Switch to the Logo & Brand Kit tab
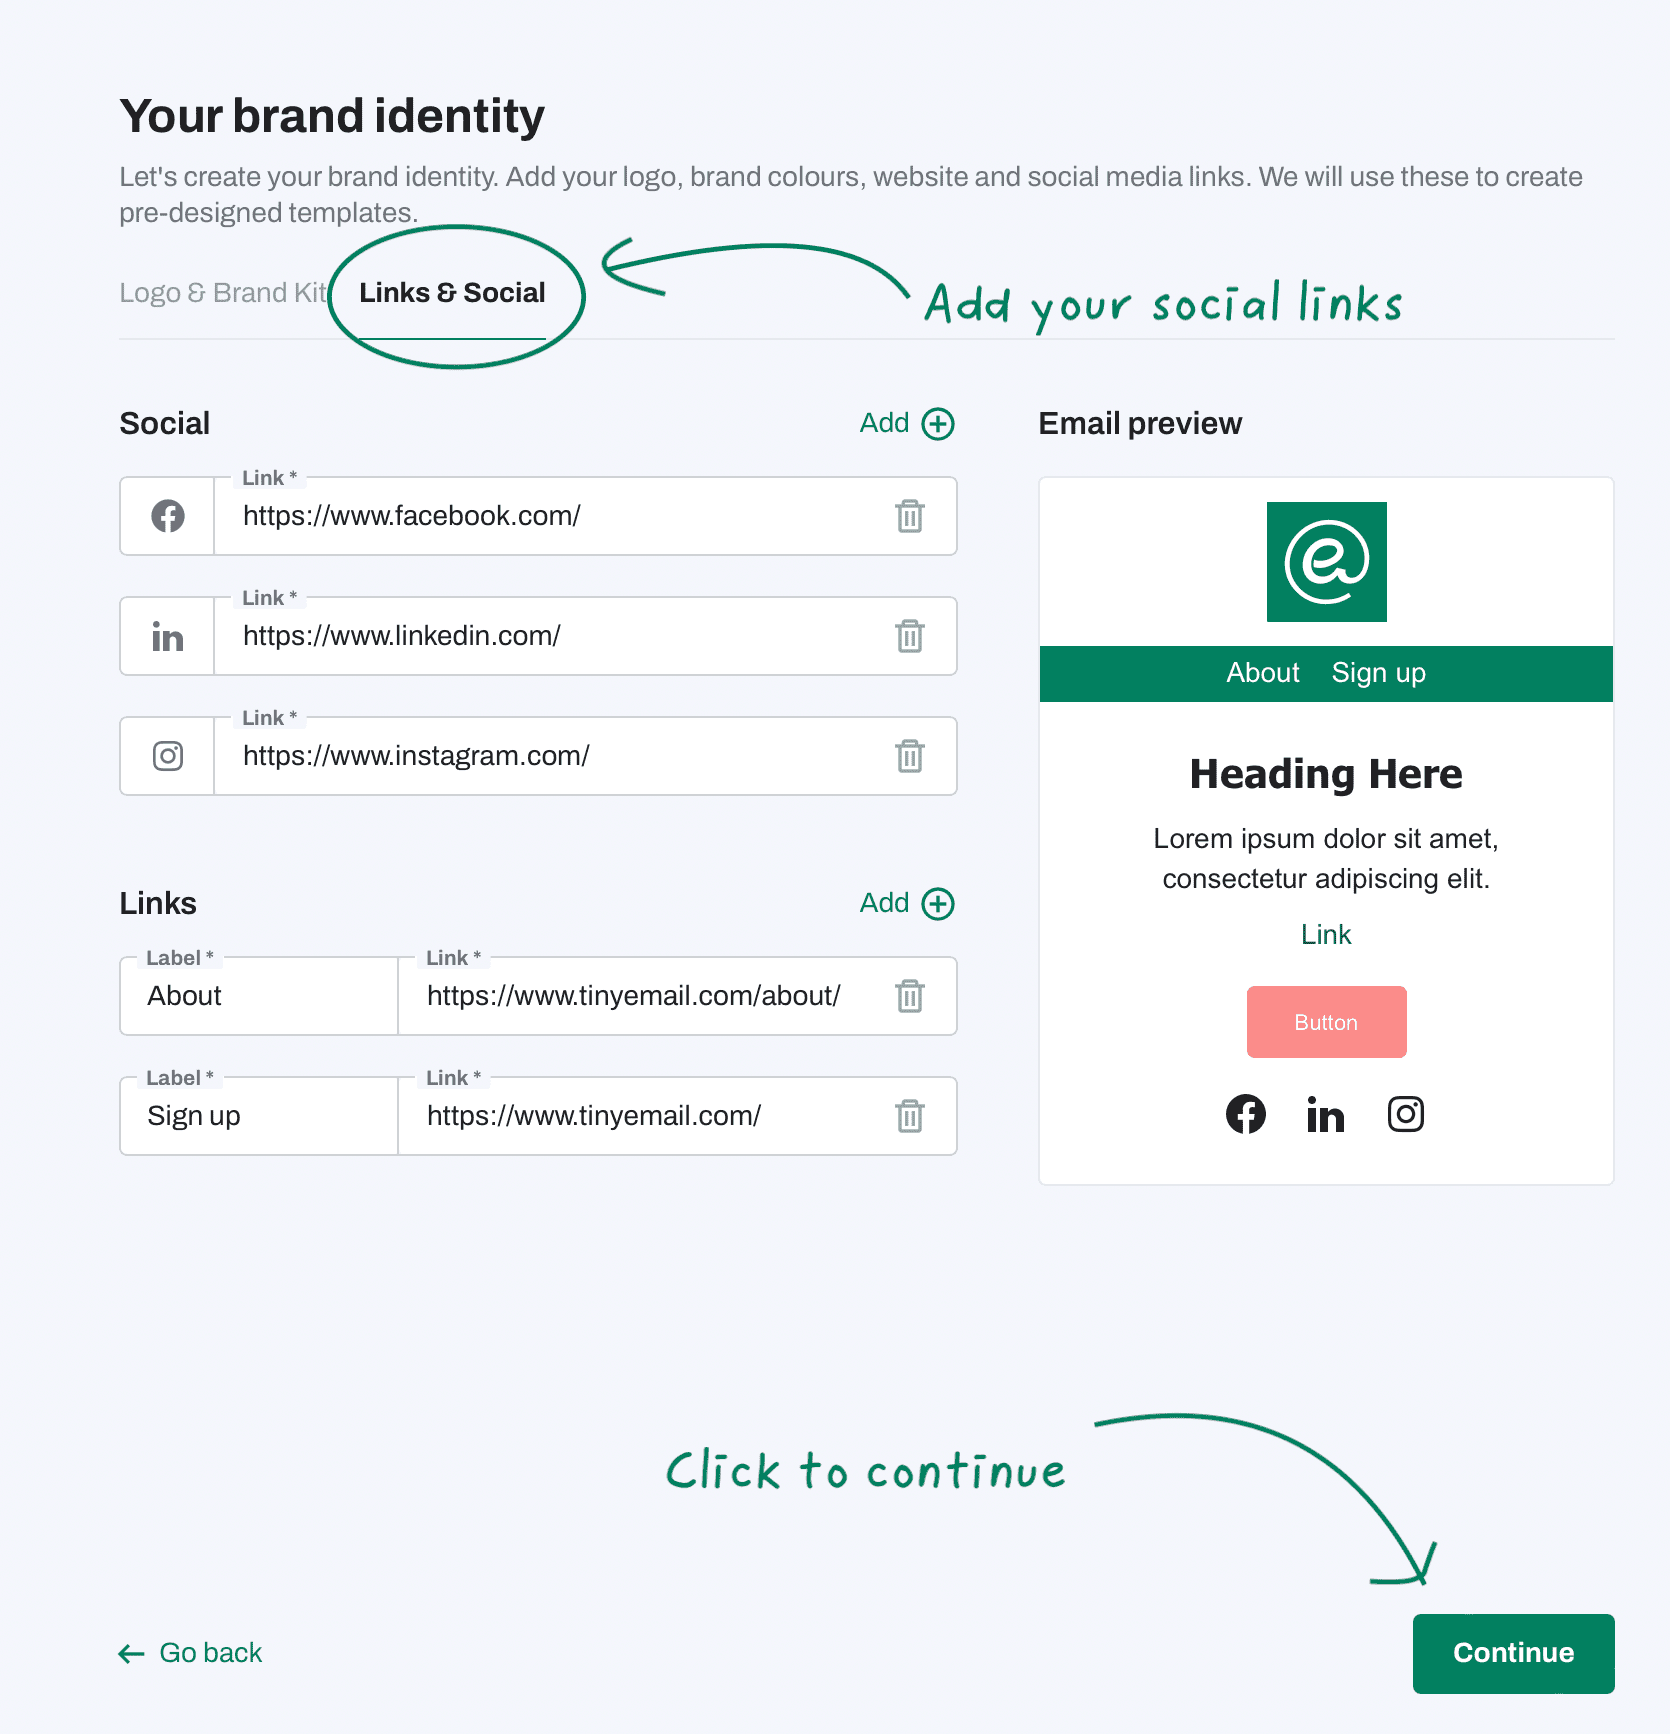Screen dimensions: 1670x1734 [x=223, y=293]
